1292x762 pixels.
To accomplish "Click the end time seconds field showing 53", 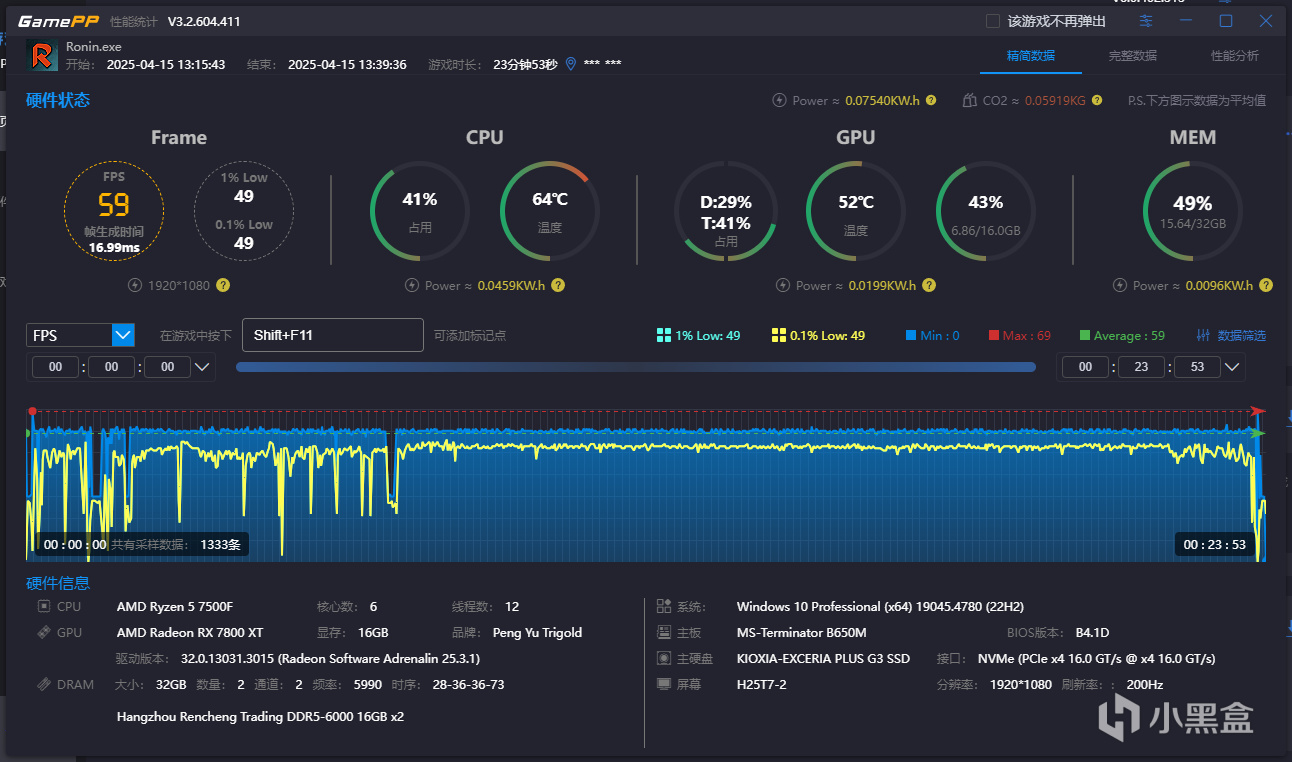I will 1198,367.
